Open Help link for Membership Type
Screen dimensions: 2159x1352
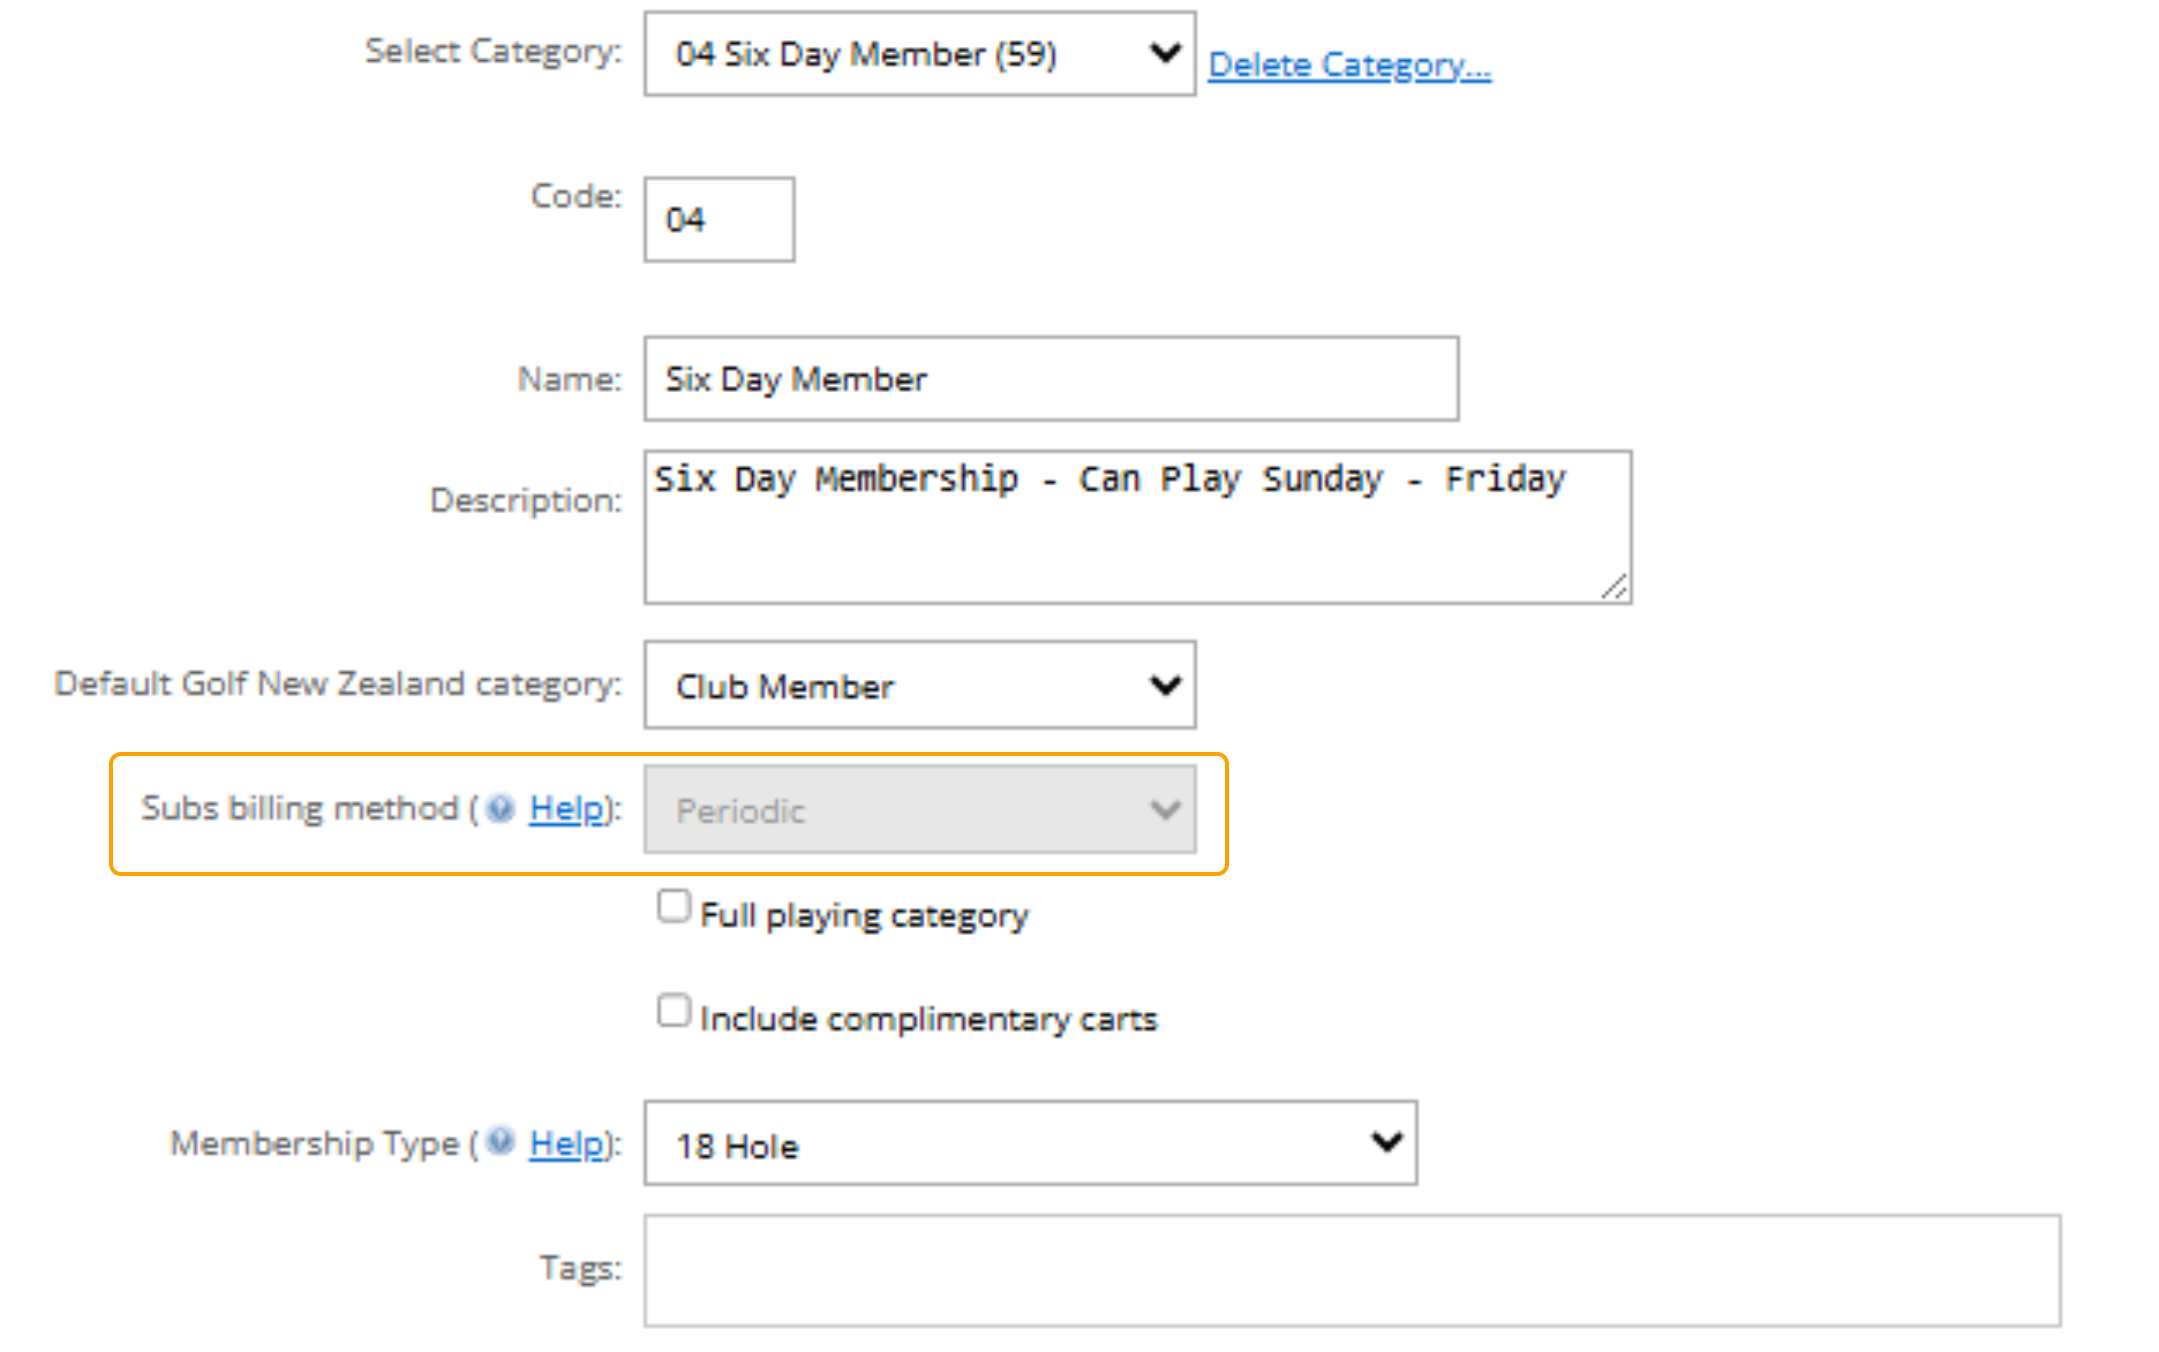[567, 1143]
